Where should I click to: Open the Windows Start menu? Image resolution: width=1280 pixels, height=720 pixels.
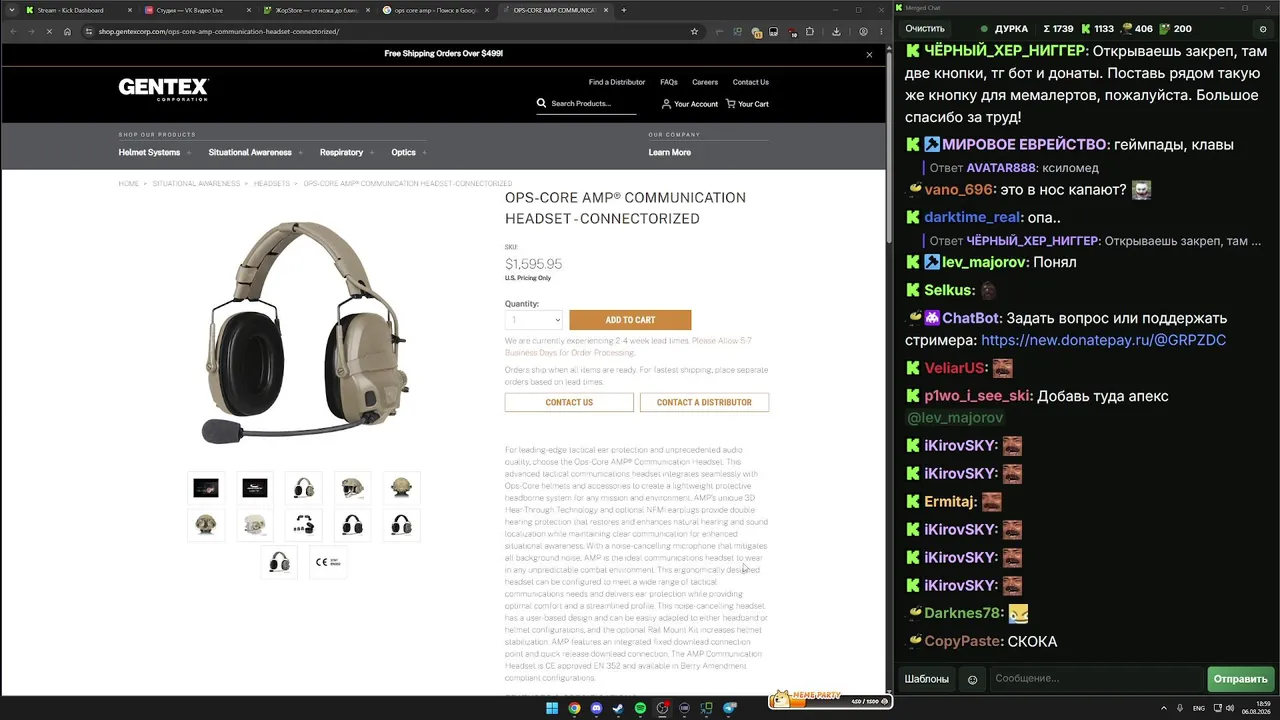(x=551, y=709)
